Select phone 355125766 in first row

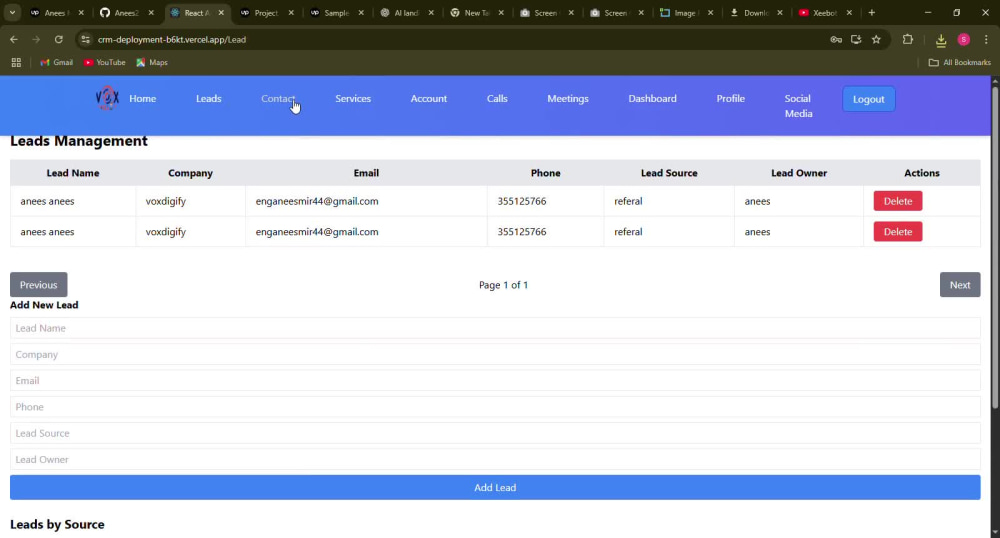pyautogui.click(x=522, y=201)
